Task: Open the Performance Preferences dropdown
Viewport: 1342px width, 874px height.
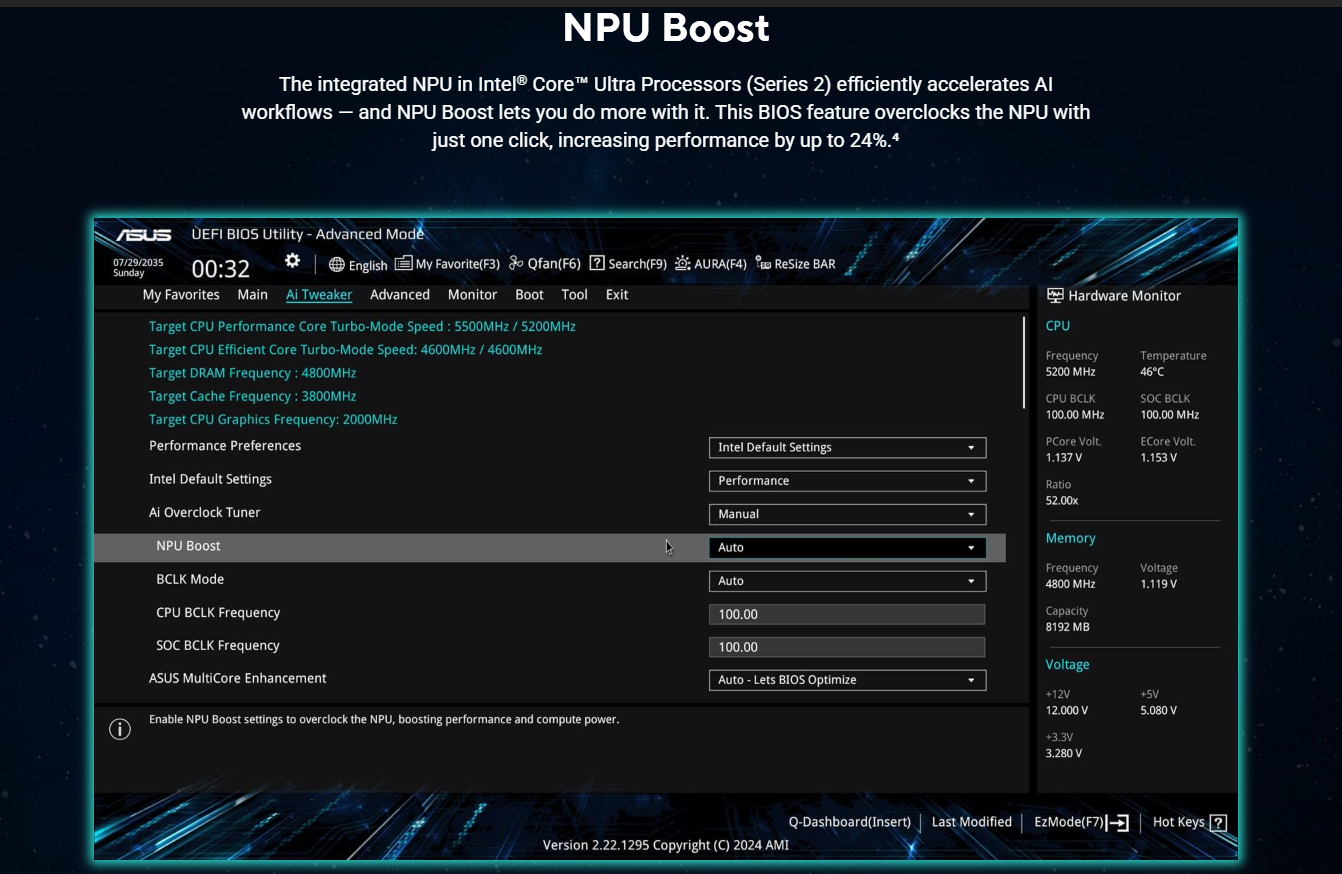Action: [x=847, y=447]
